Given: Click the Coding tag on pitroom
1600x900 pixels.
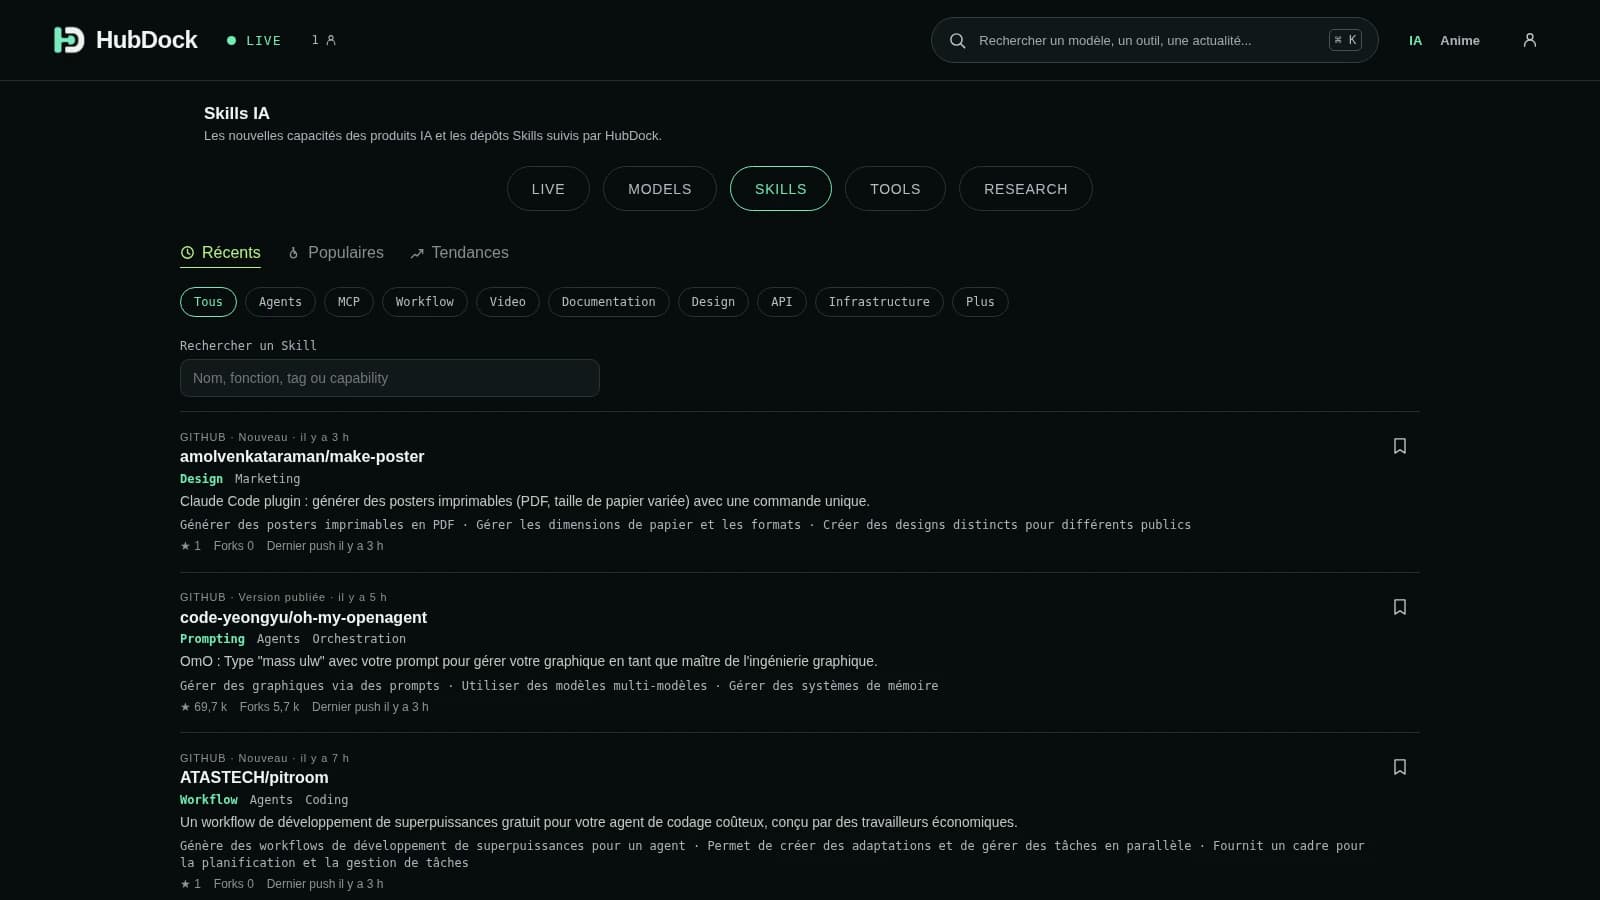Looking at the screenshot, I should [327, 800].
